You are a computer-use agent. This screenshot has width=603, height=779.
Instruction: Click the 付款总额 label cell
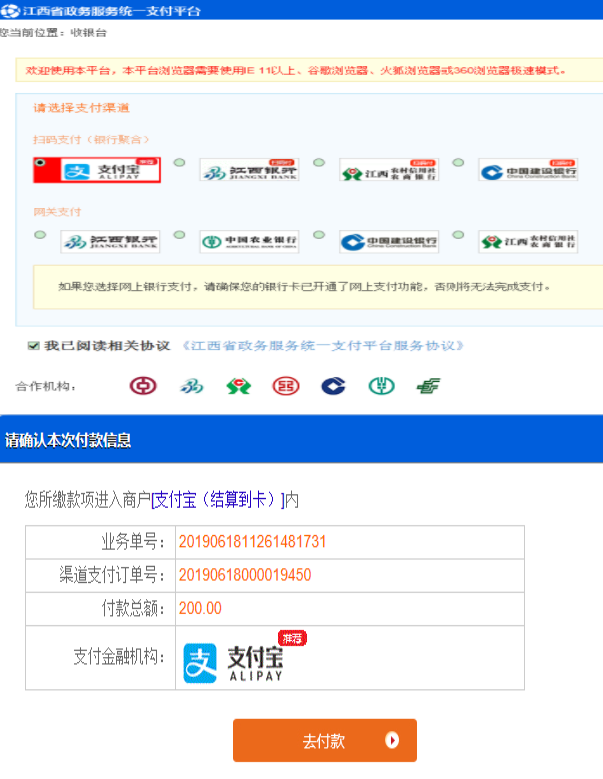100,609
